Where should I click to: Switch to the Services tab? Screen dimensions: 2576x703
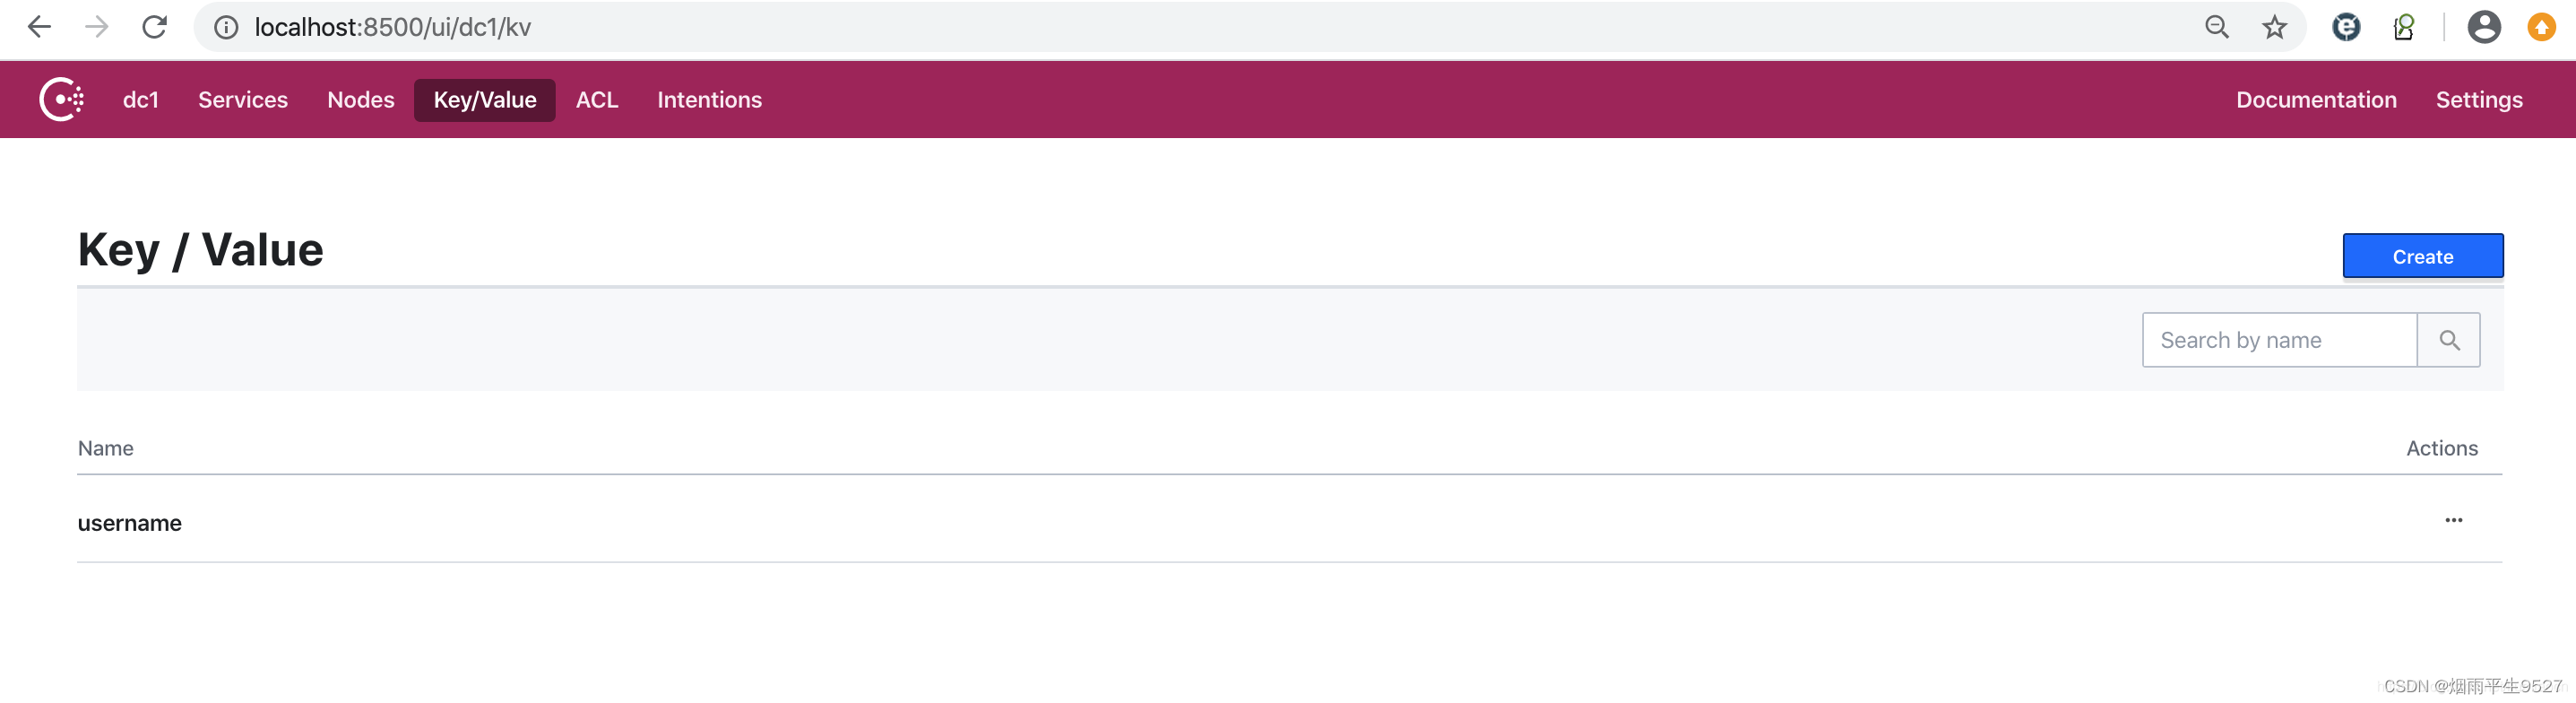click(243, 100)
